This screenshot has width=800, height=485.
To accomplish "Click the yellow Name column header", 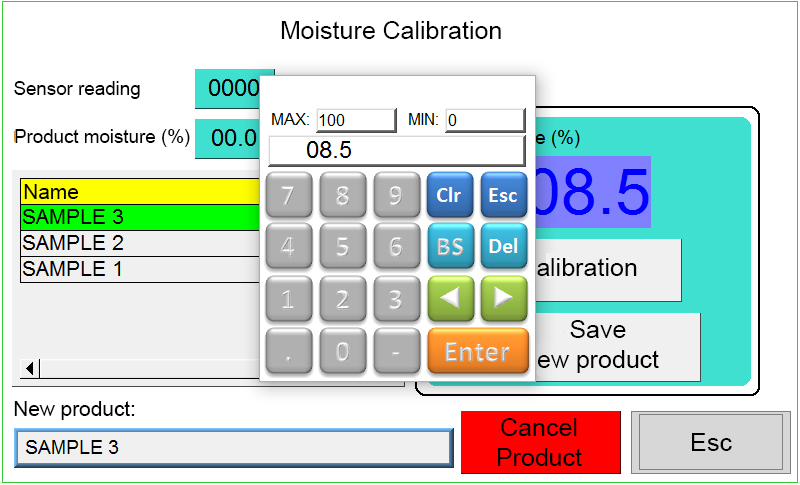I will click(139, 191).
